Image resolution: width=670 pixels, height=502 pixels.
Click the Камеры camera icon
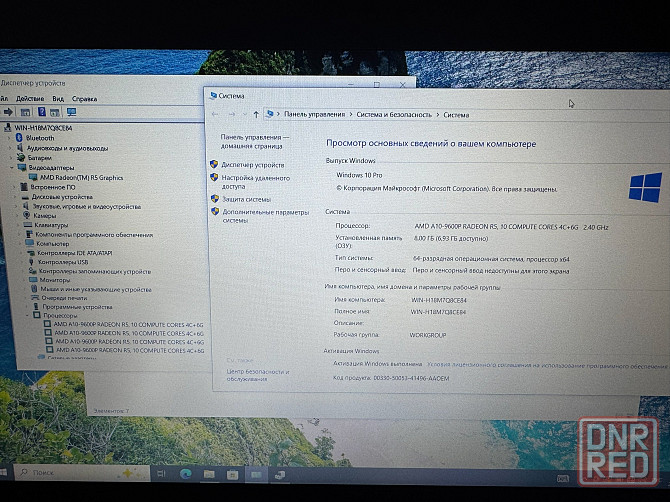(26, 215)
